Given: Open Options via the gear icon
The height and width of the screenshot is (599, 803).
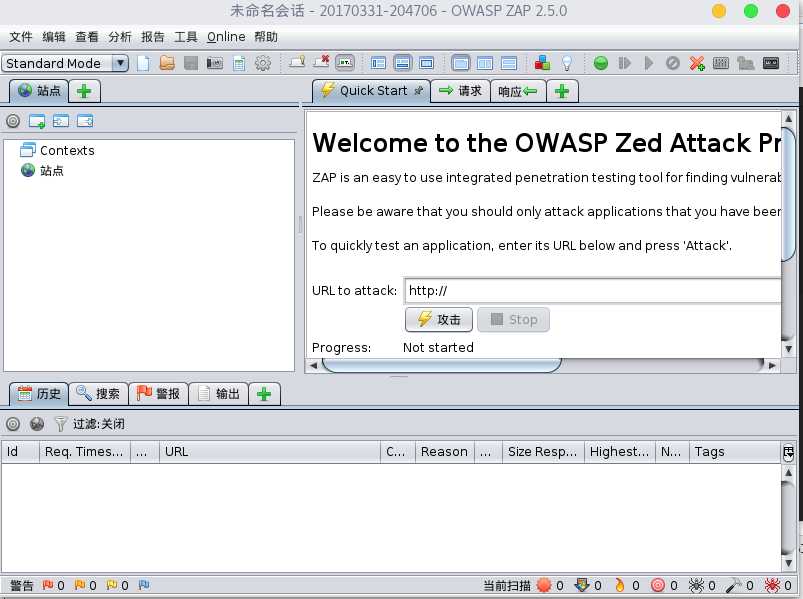Looking at the screenshot, I should pyautogui.click(x=263, y=63).
